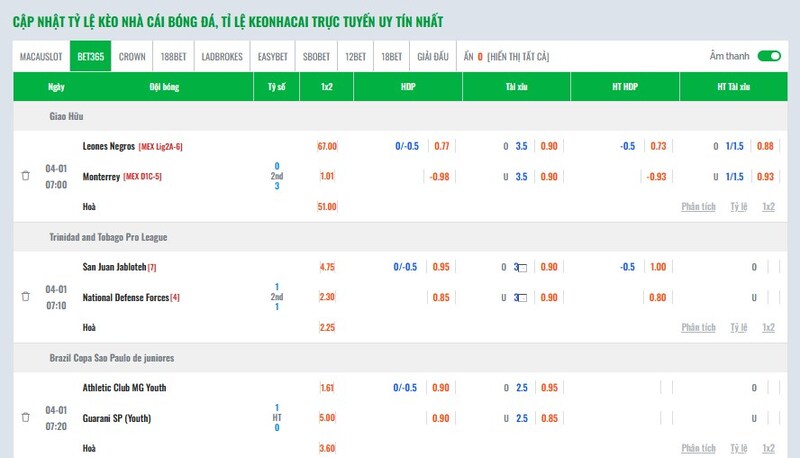Select Monterrey's 1.01 win odds
This screenshot has height=458, width=800.
[x=327, y=176]
